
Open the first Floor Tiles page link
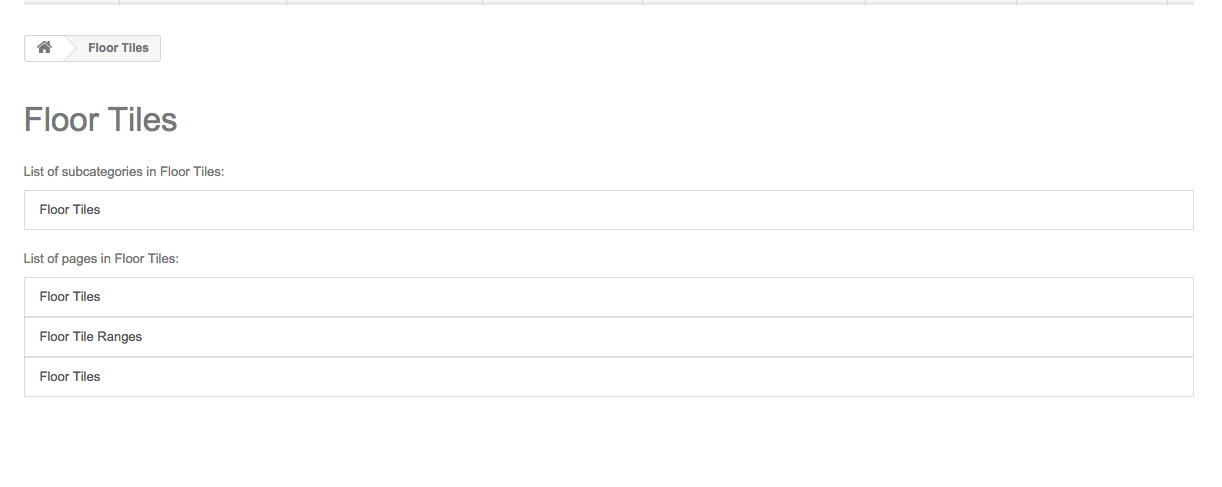pyautogui.click(x=70, y=297)
